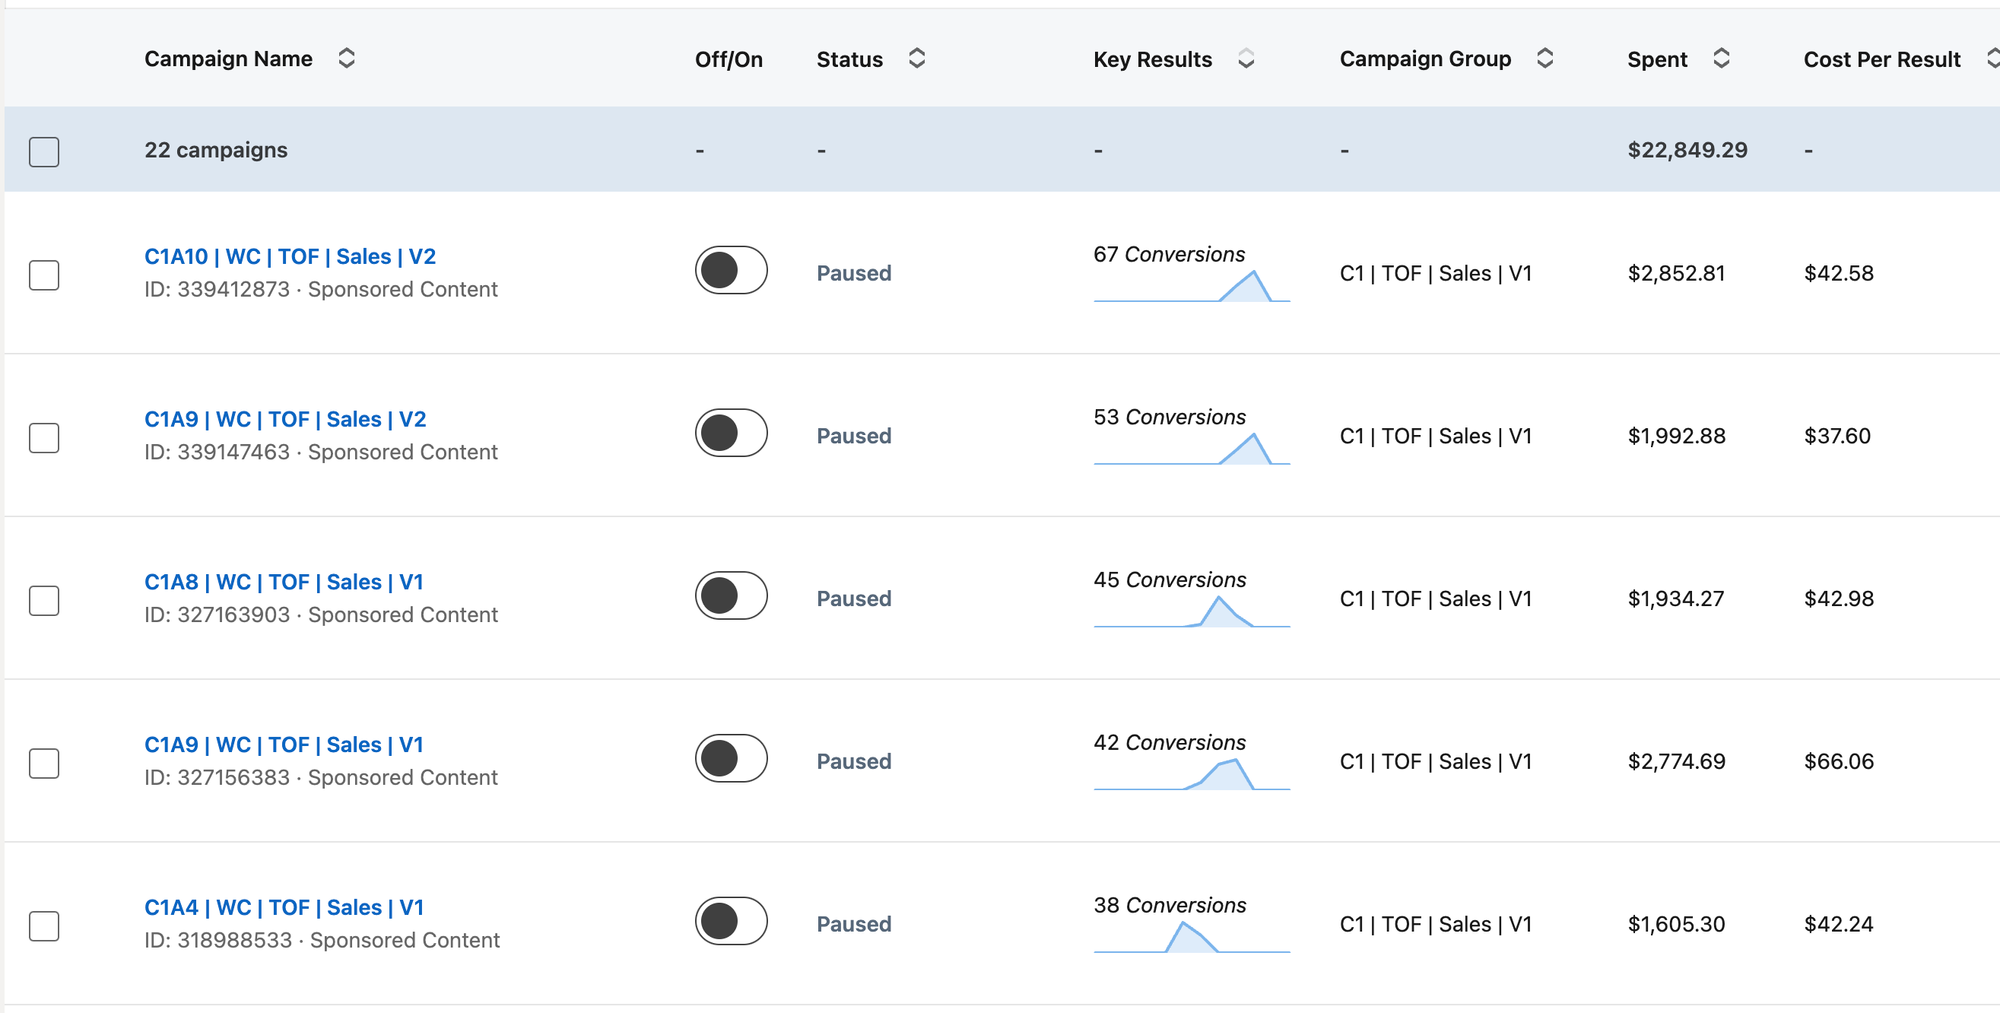The image size is (2000, 1013).
Task: Click the Cost Per Result column header
Action: (x=1881, y=60)
